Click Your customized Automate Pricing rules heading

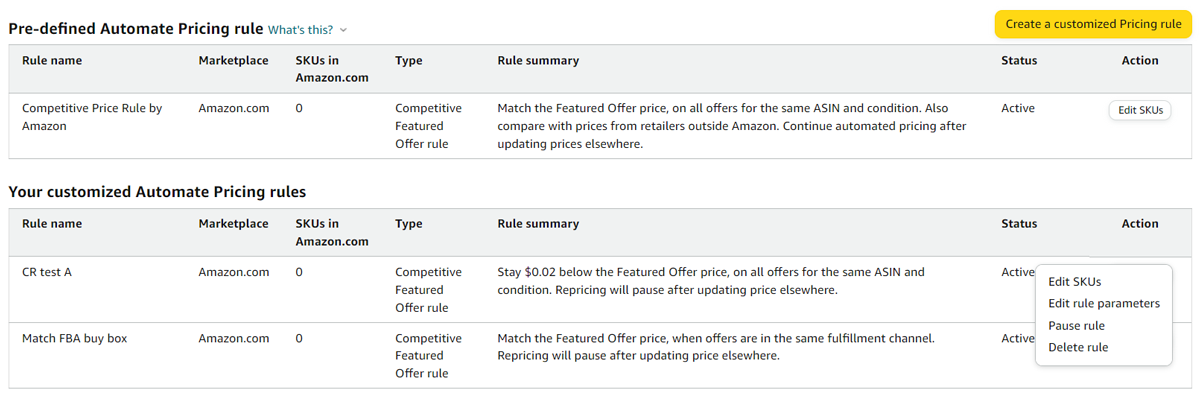click(157, 191)
